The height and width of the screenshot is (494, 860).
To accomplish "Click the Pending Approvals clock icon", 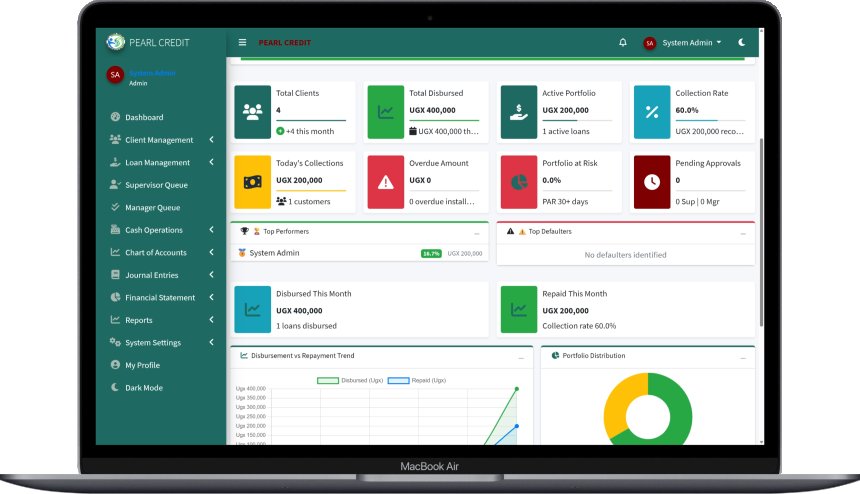I will pos(652,182).
